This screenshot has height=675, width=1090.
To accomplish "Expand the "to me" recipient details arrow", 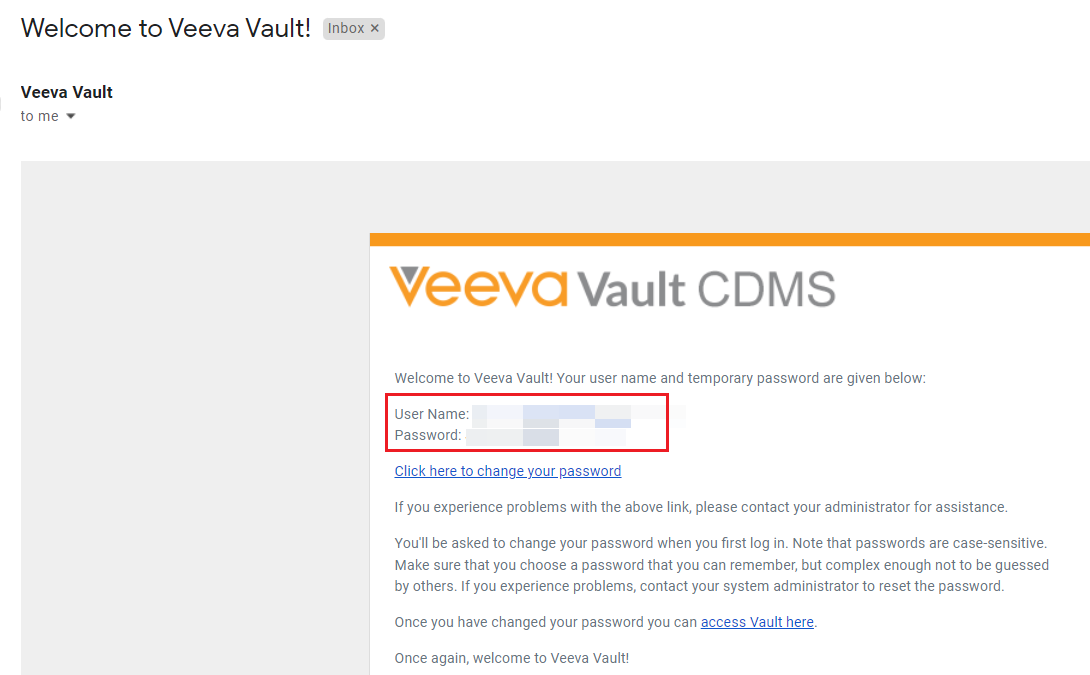I will pos(71,117).
